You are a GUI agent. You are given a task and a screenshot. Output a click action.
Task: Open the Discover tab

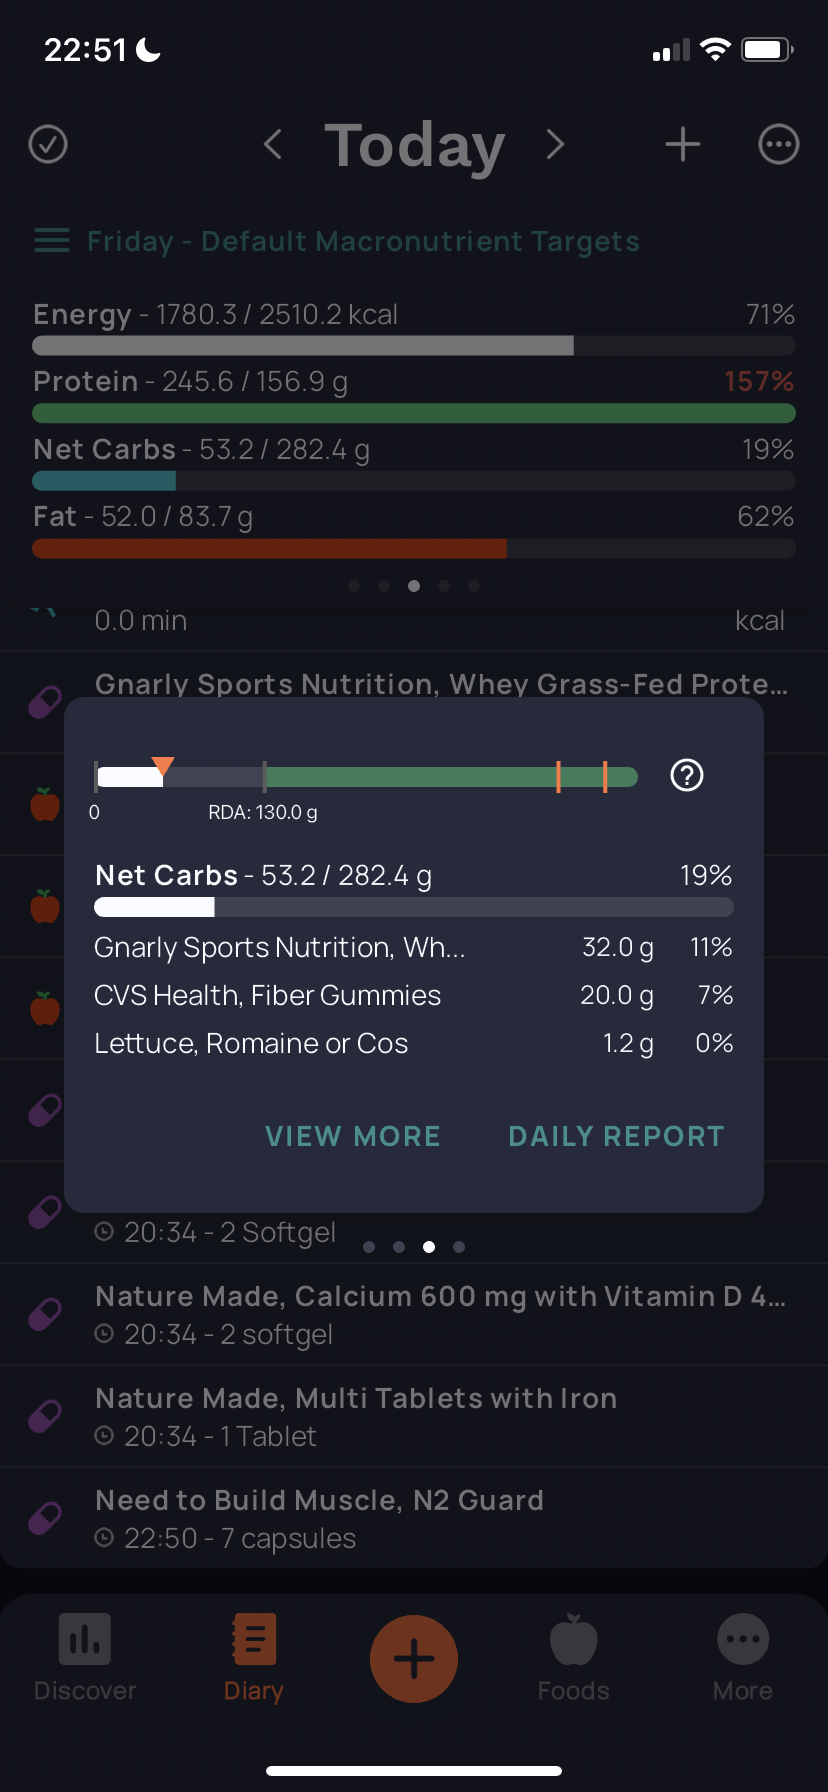coord(85,1658)
